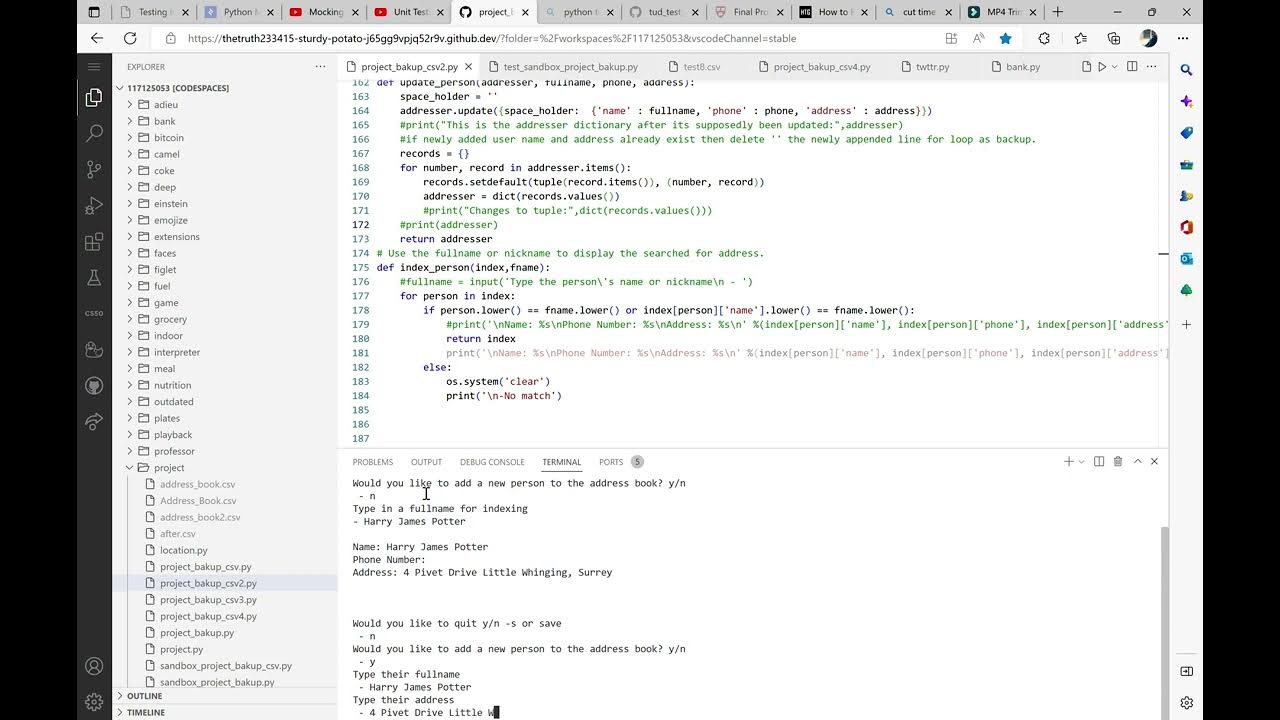The width and height of the screenshot is (1280, 720).
Task: Open Edge sidebar search icon
Action: click(1186, 70)
